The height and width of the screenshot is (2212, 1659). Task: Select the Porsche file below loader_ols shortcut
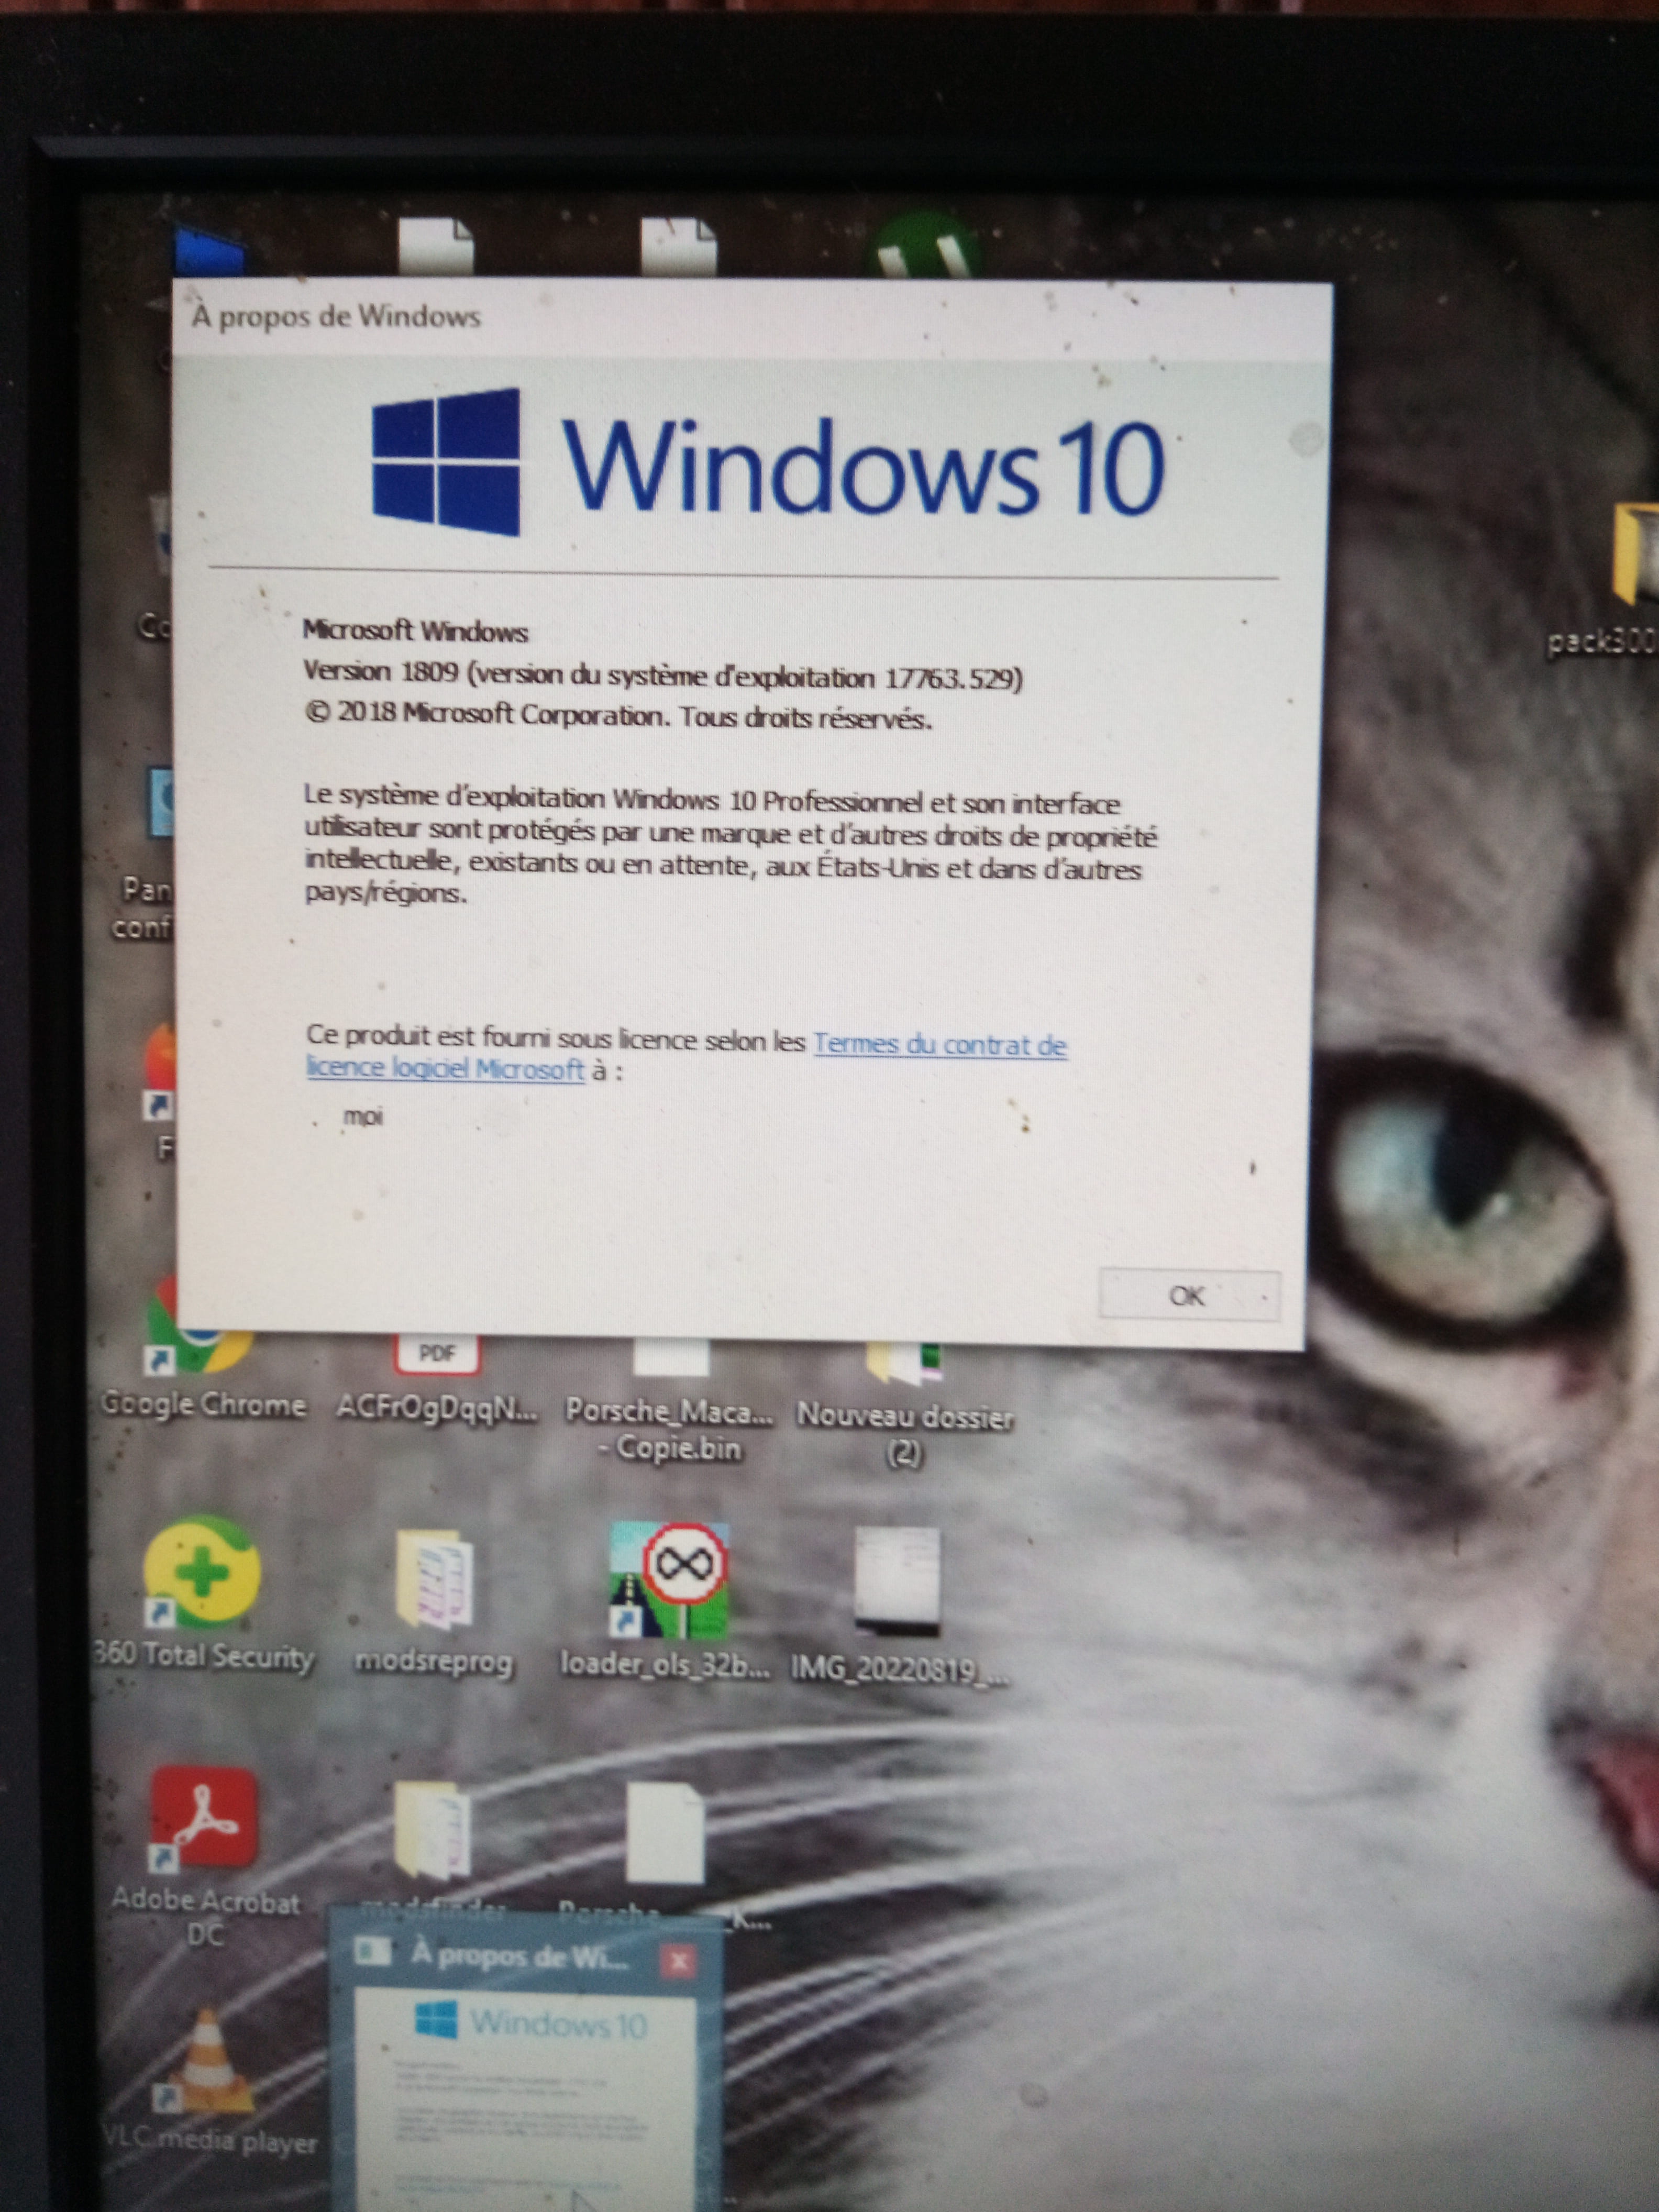pyautogui.click(x=665, y=1832)
